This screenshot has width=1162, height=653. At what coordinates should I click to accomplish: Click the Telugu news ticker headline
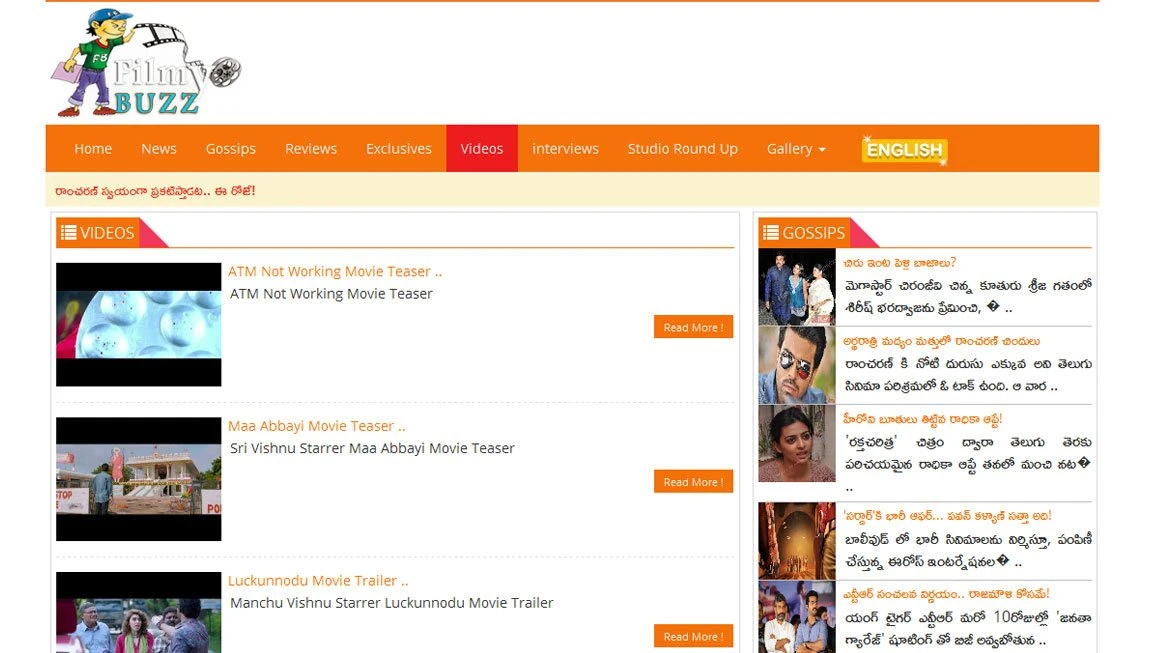point(155,190)
